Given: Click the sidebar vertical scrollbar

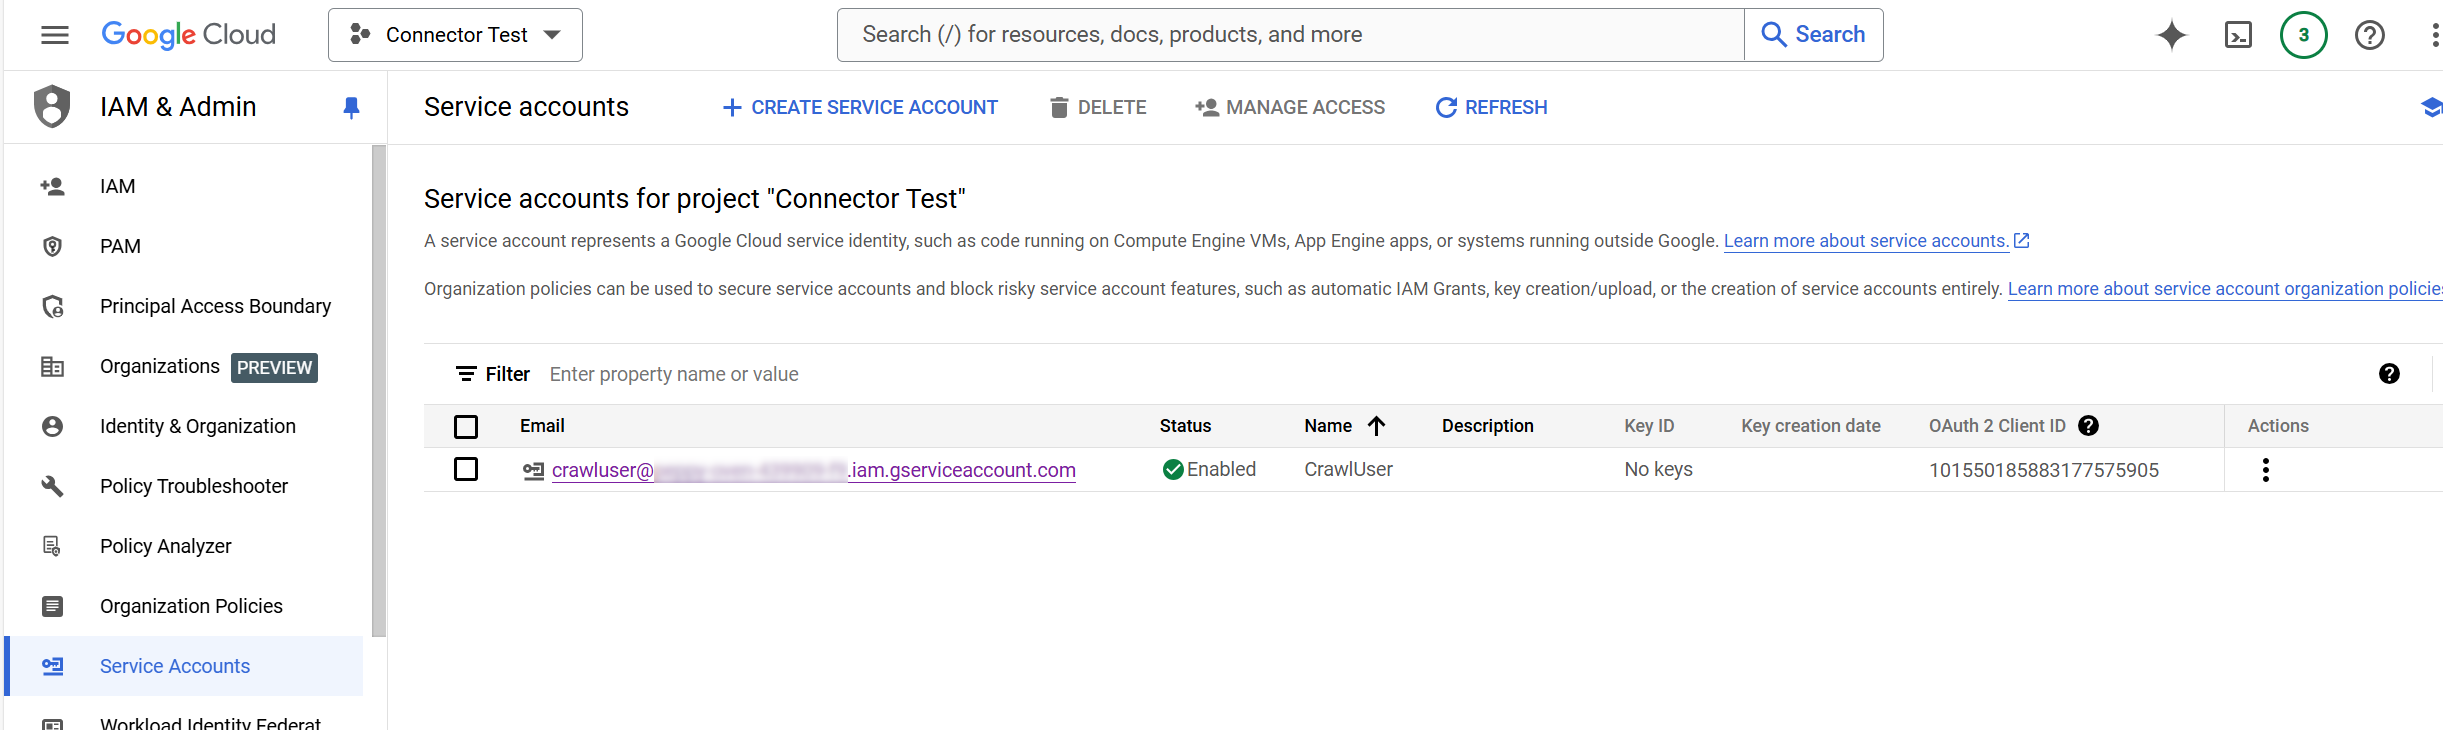Looking at the screenshot, I should (x=379, y=391).
